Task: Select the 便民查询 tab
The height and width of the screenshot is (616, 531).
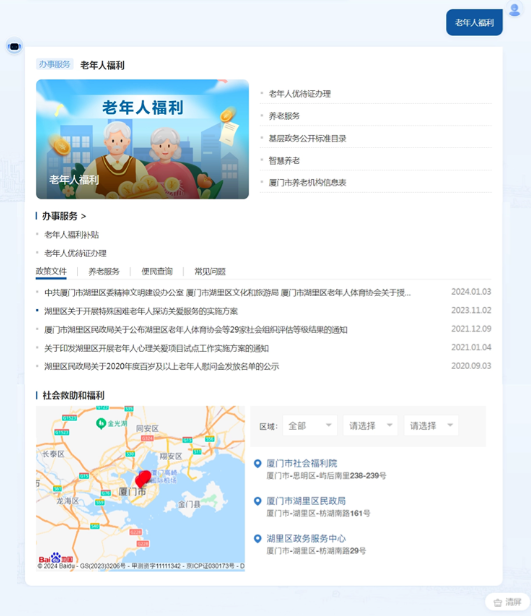Action: click(157, 271)
